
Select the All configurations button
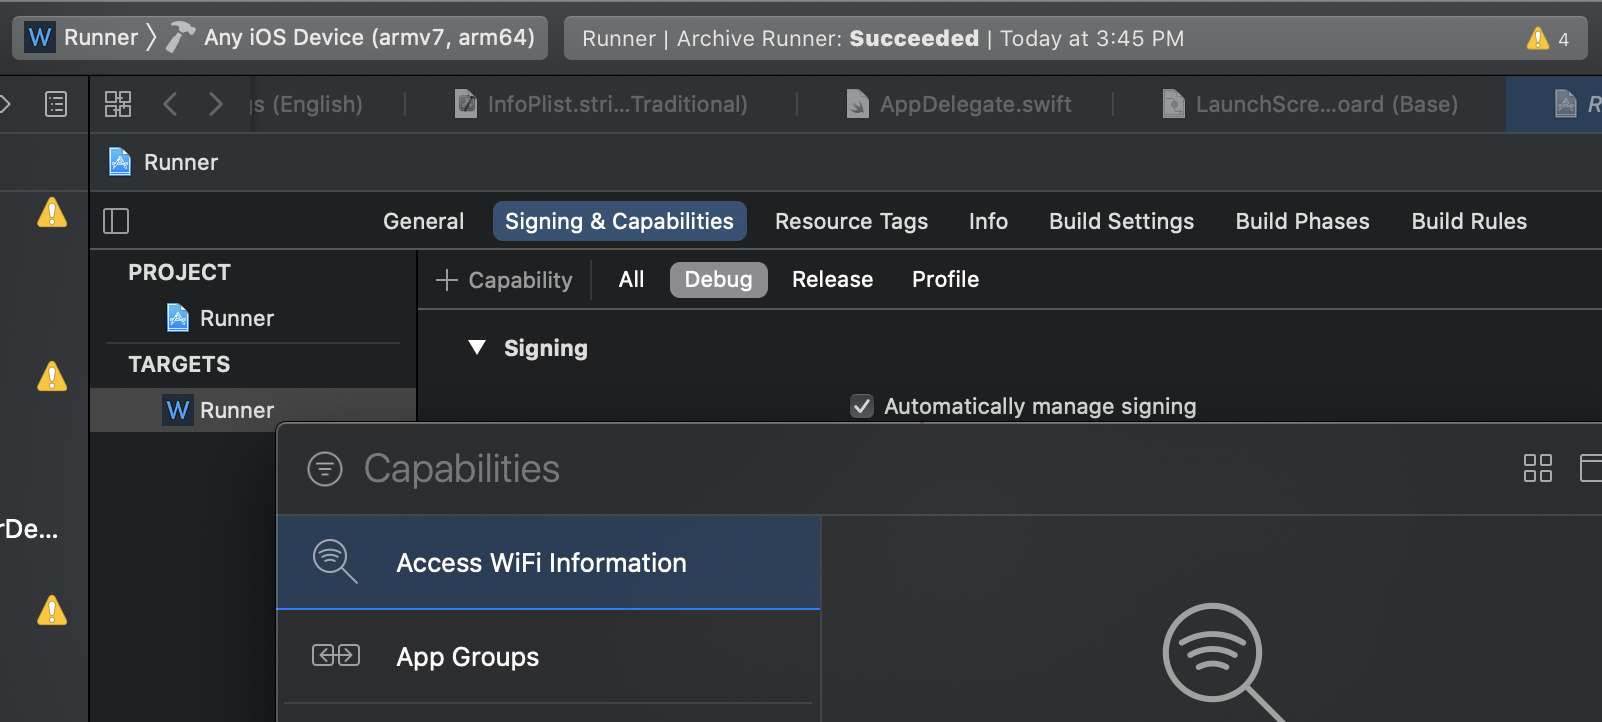(631, 280)
